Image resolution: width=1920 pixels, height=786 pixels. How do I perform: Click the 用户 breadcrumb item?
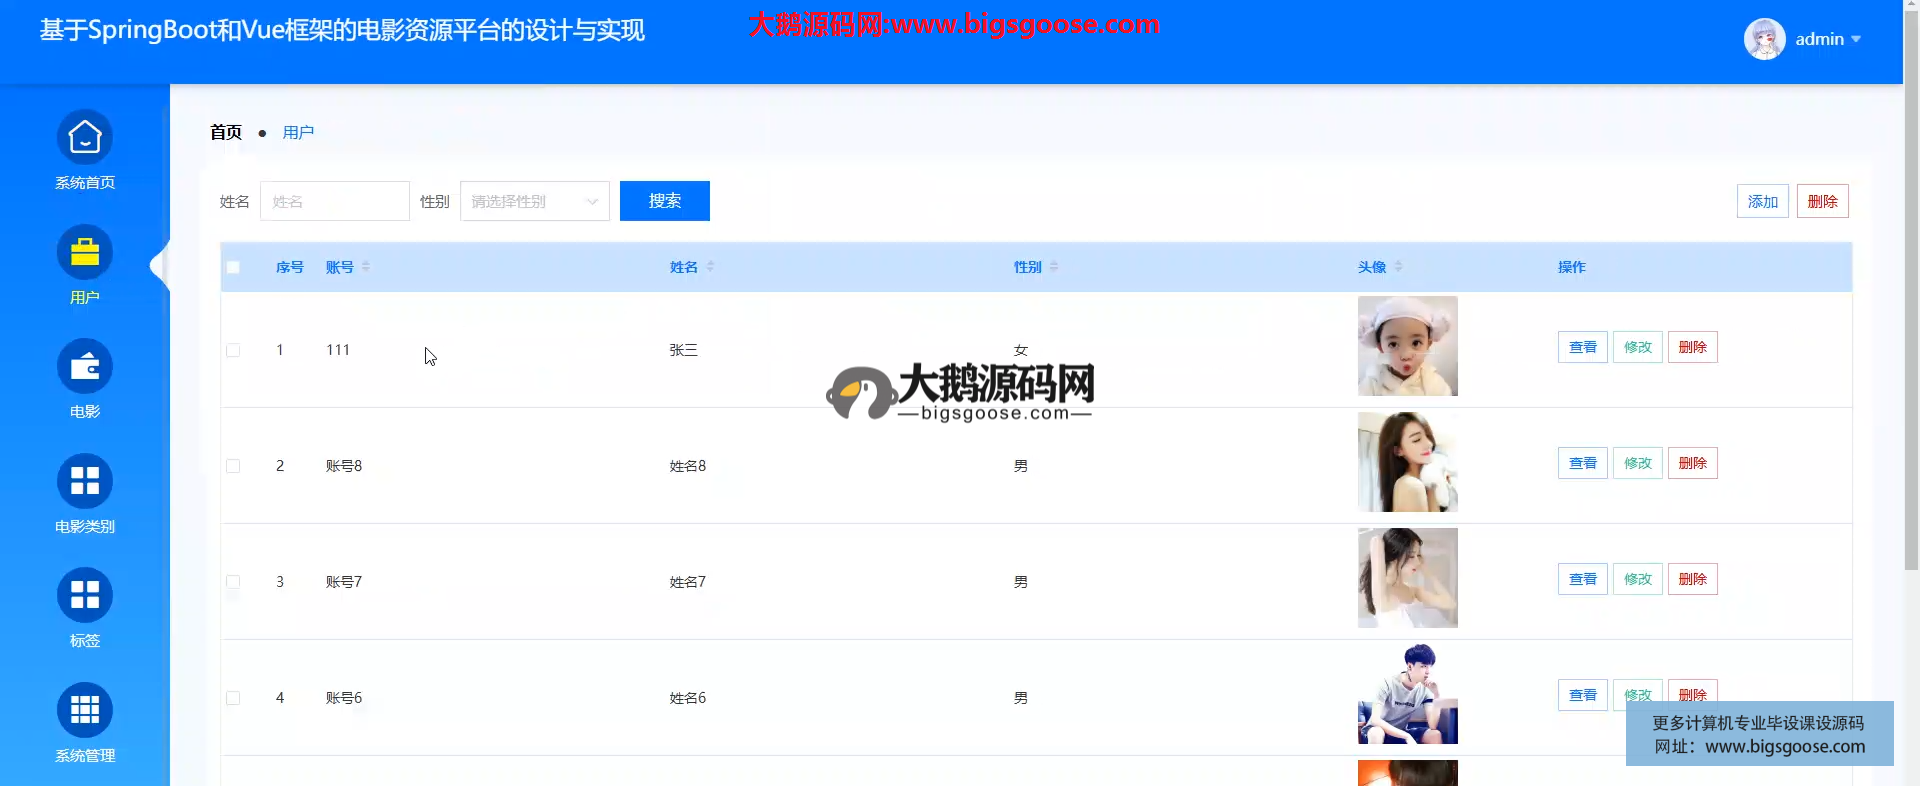(x=298, y=132)
